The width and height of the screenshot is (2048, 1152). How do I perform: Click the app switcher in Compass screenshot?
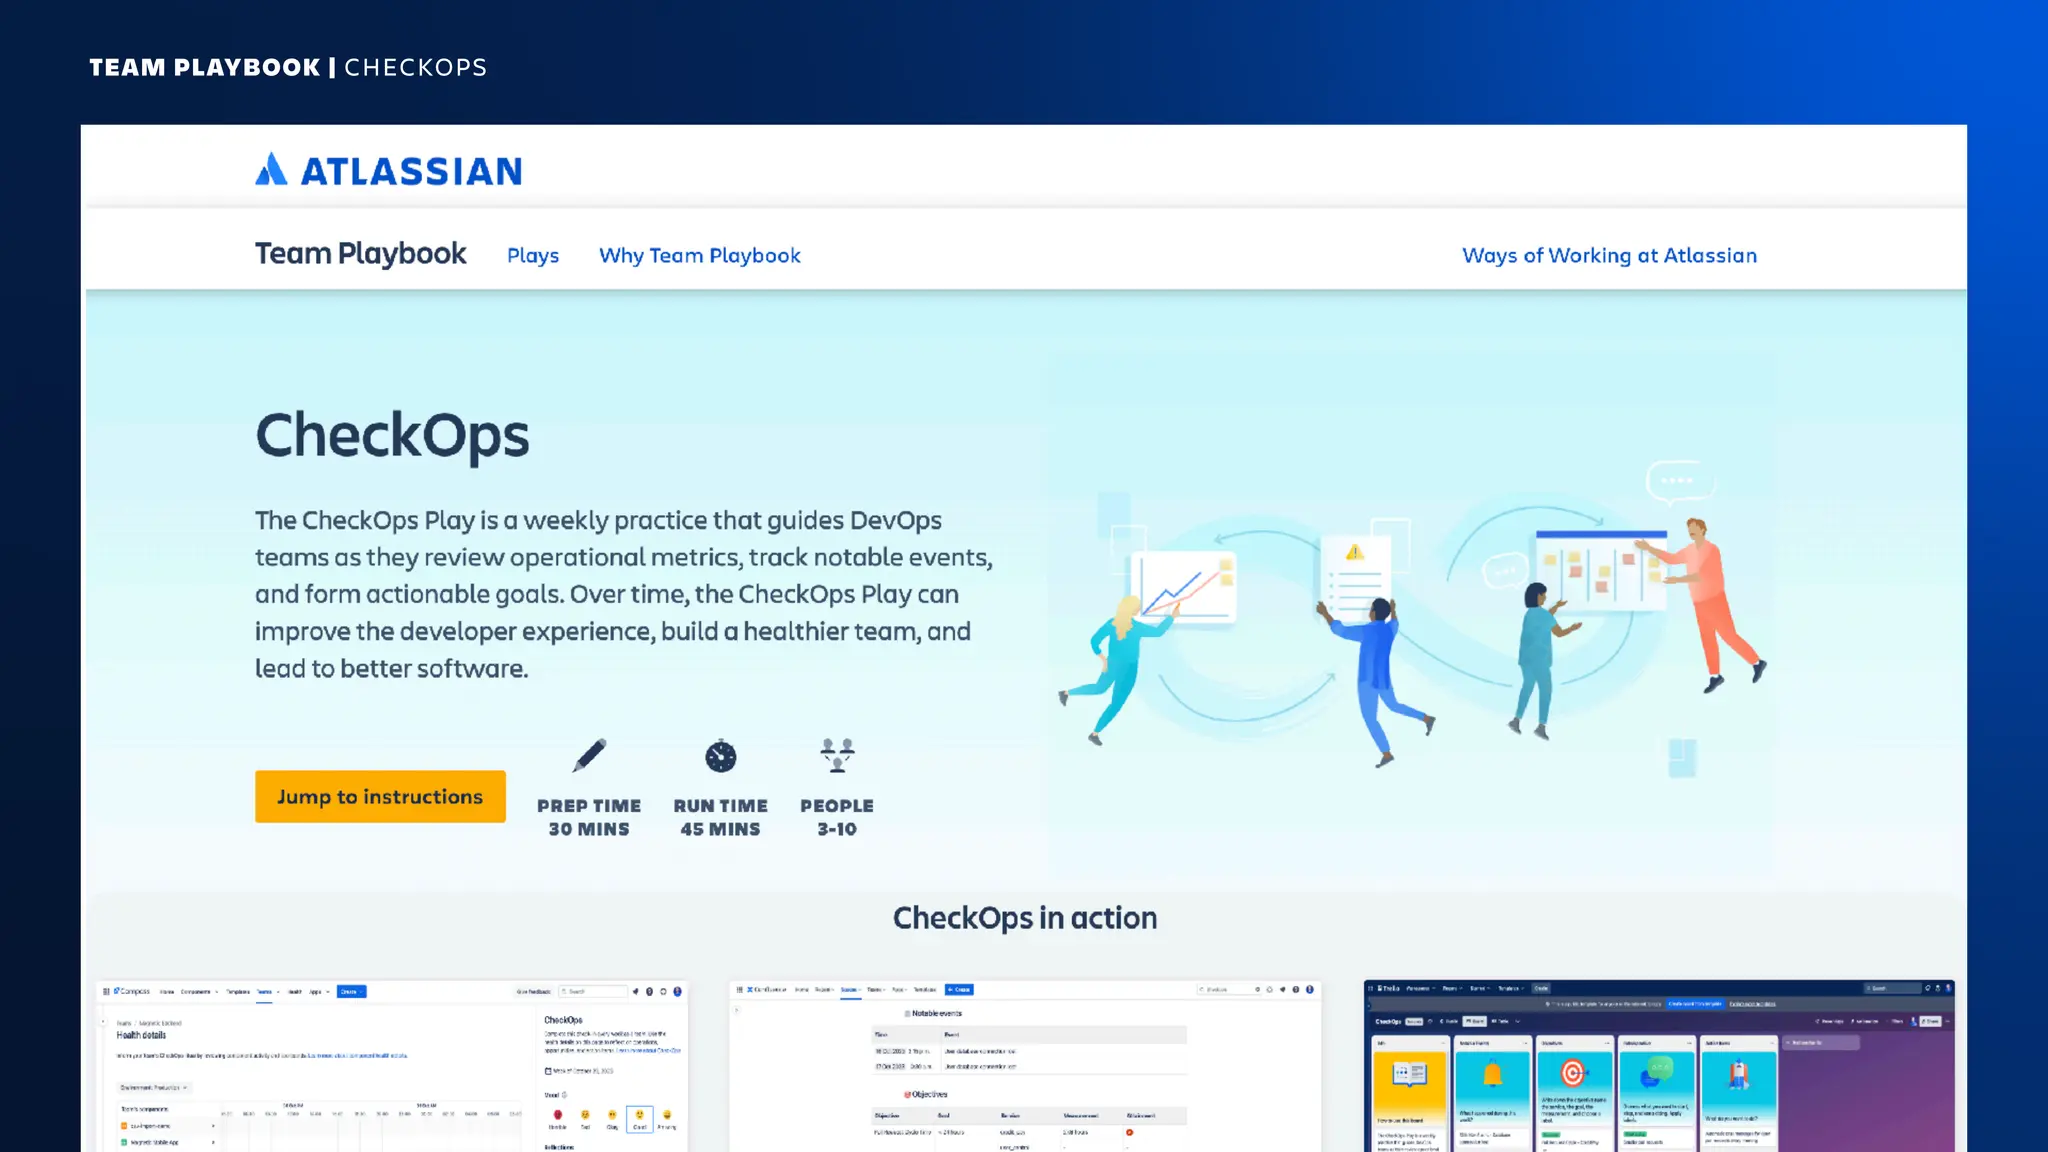click(x=106, y=992)
